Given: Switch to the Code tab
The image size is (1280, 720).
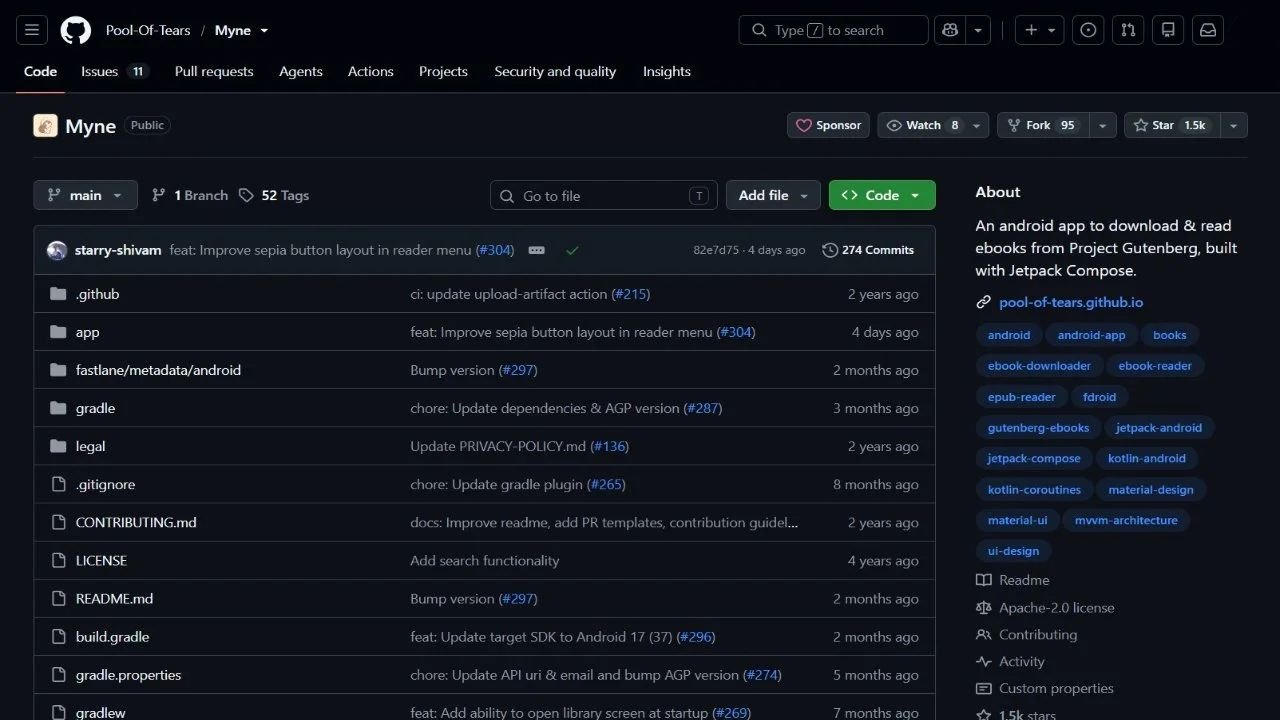Looking at the screenshot, I should [x=40, y=71].
